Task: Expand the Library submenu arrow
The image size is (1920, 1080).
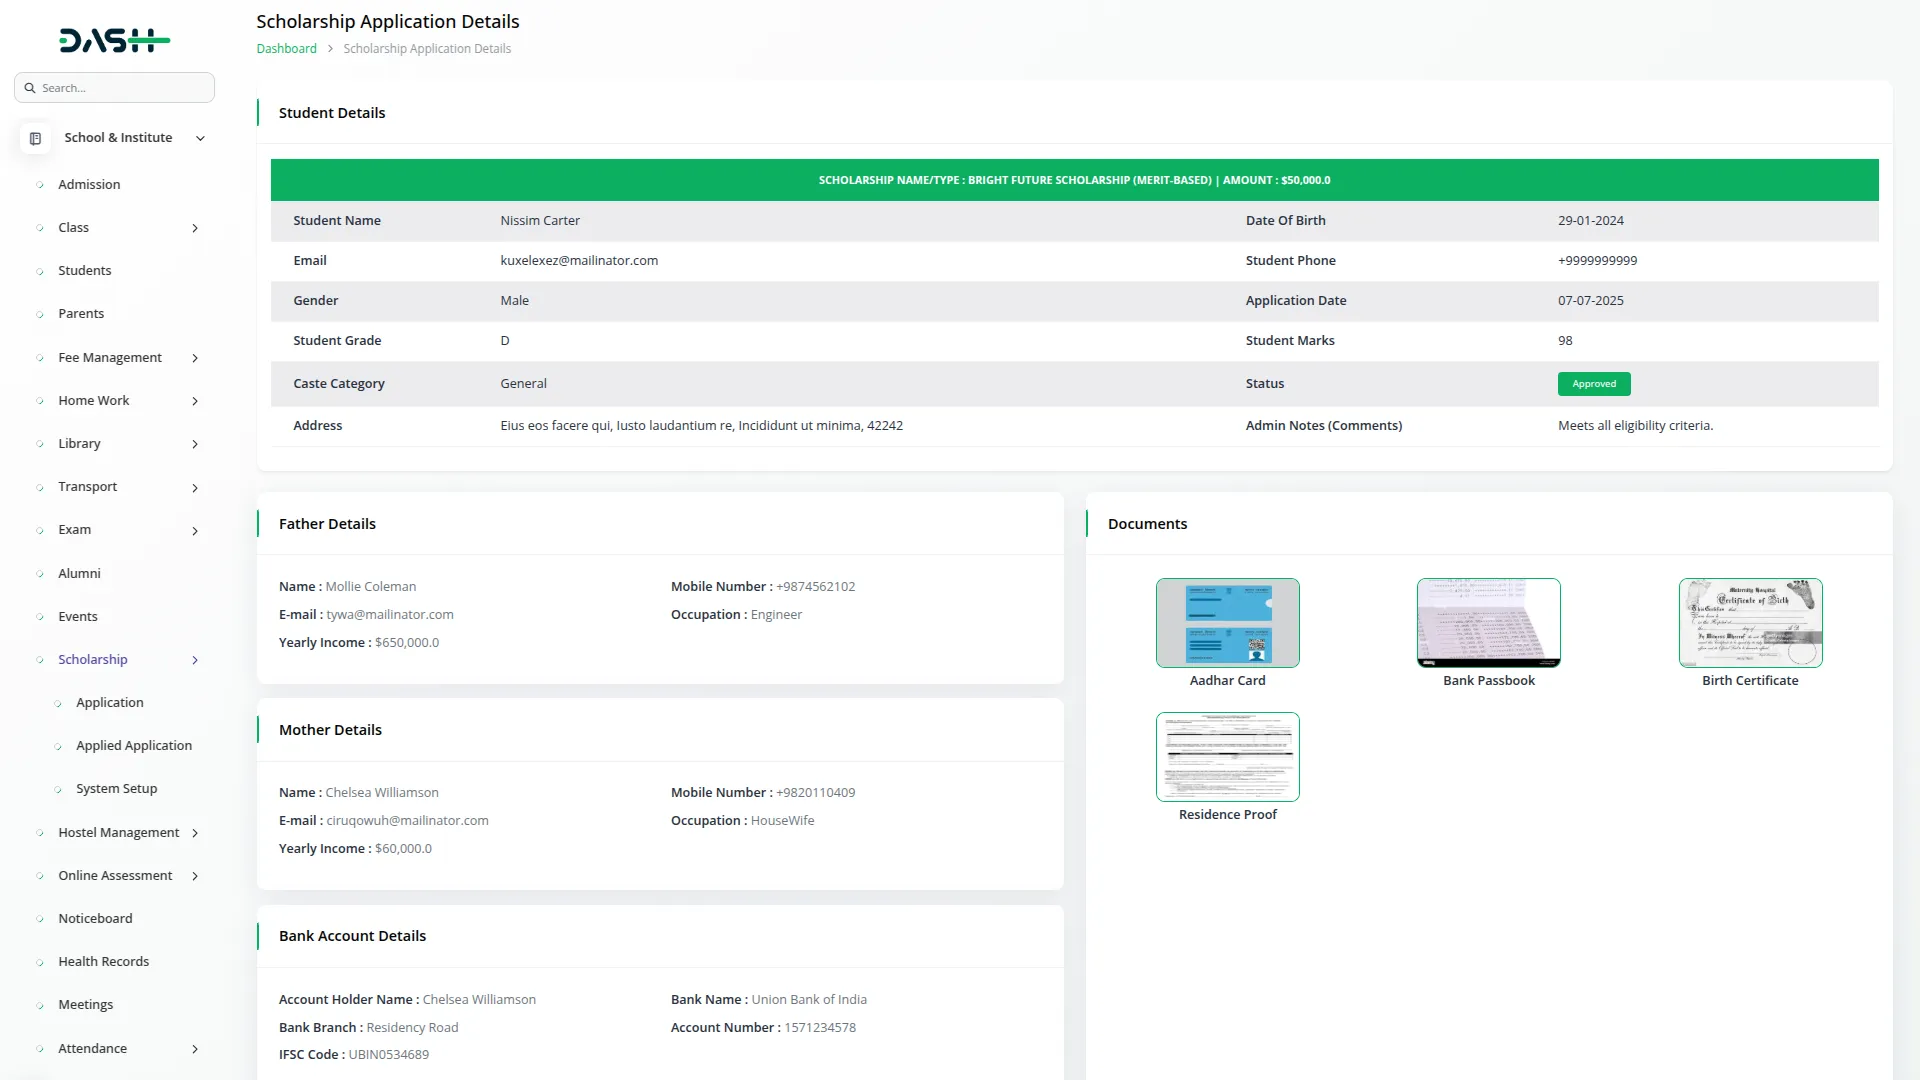Action: [195, 444]
